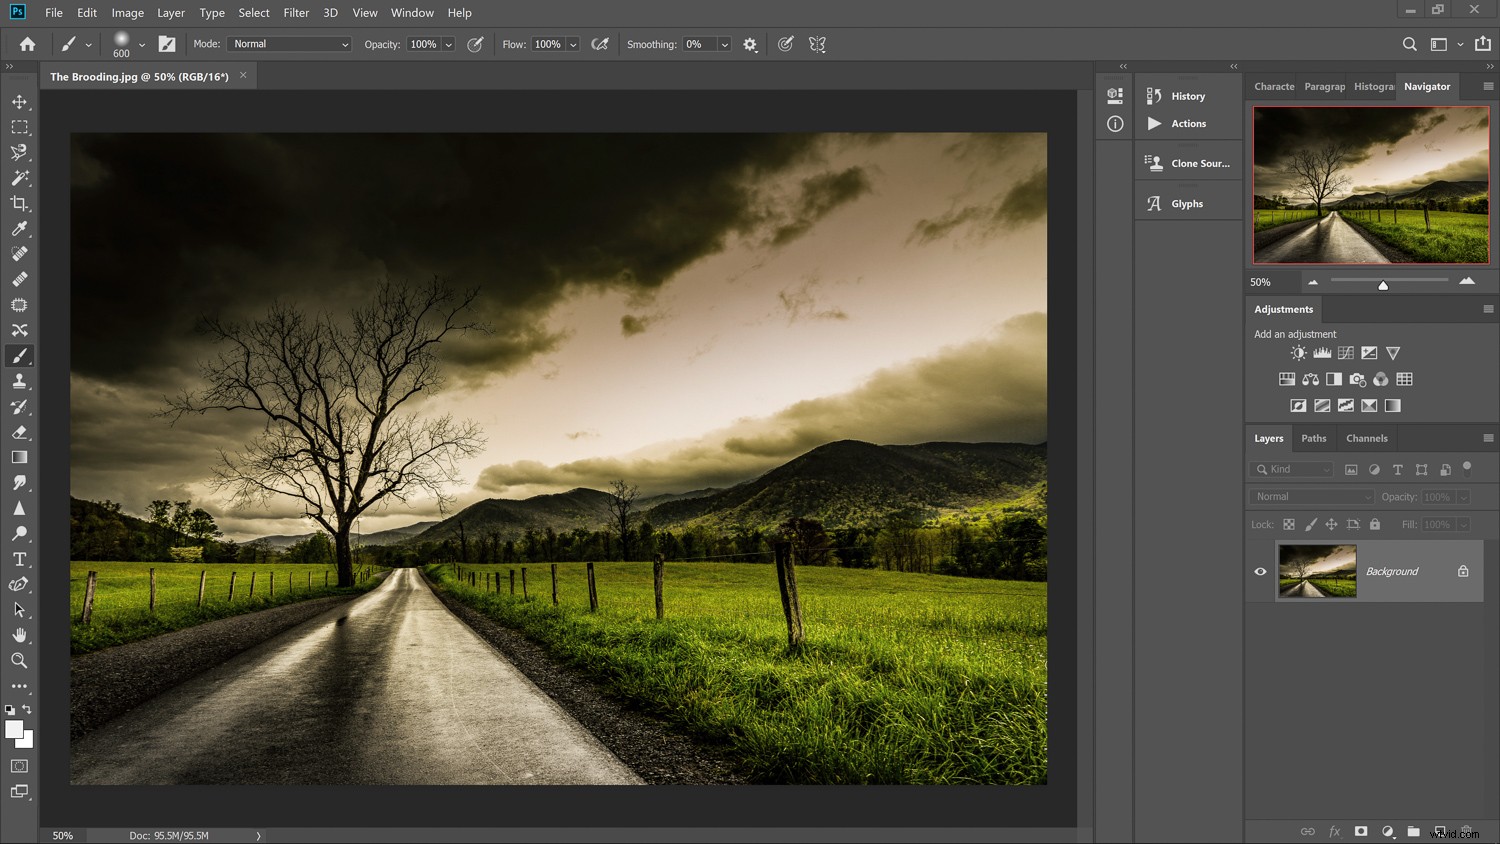1500x844 pixels.
Task: Switch to the Channels tab
Action: coord(1366,438)
